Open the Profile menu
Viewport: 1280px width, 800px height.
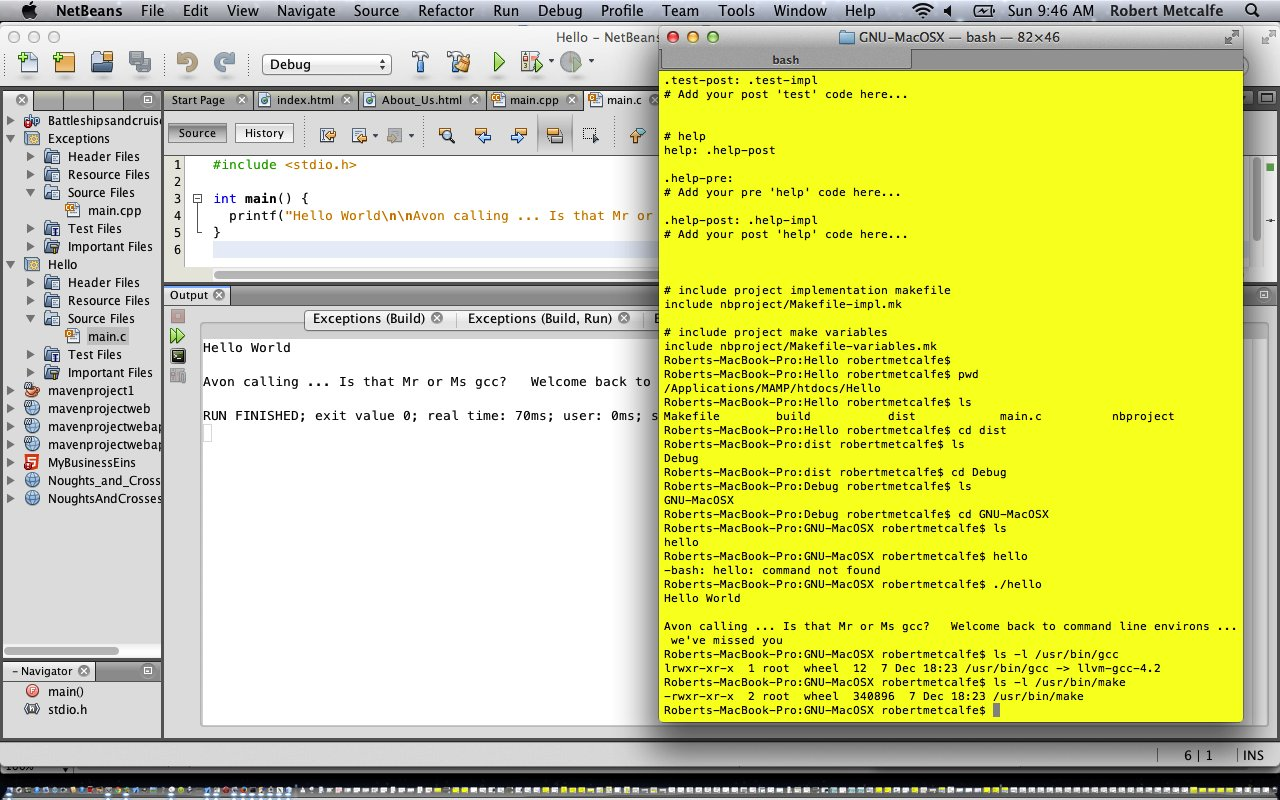622,11
